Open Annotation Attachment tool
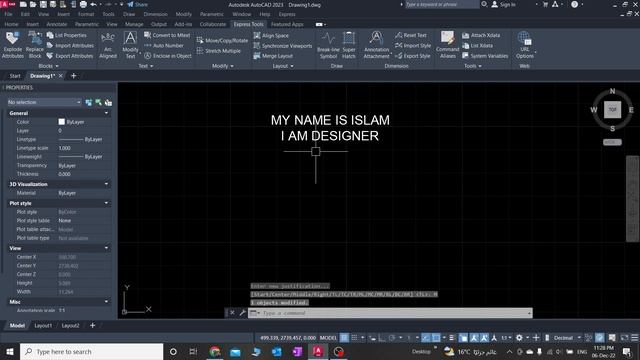Screen dimensions: 640x360 tap(376, 45)
